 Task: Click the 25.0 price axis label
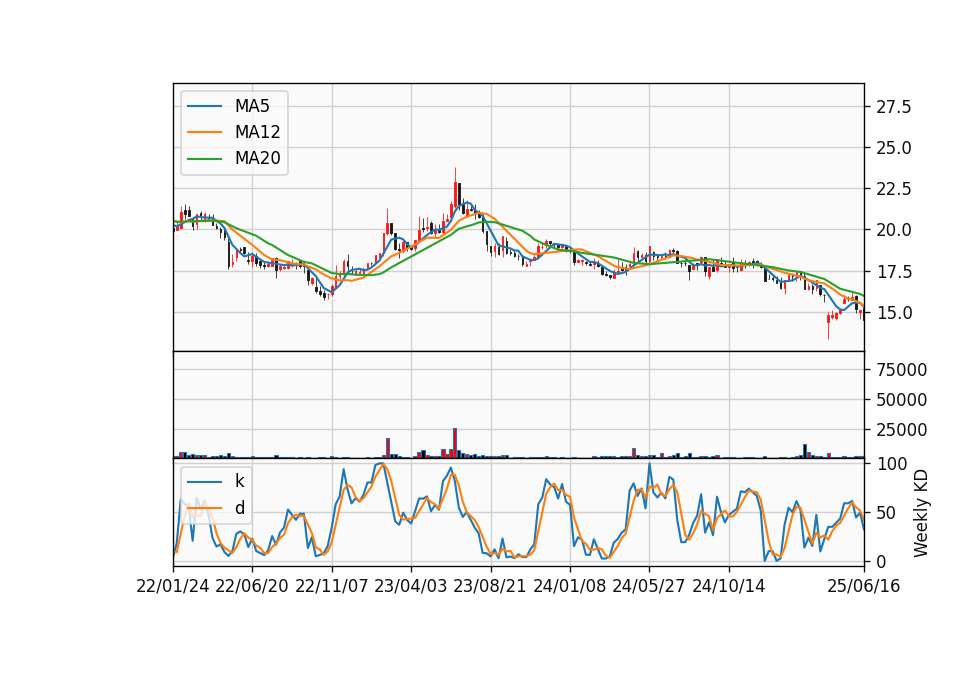point(893,148)
